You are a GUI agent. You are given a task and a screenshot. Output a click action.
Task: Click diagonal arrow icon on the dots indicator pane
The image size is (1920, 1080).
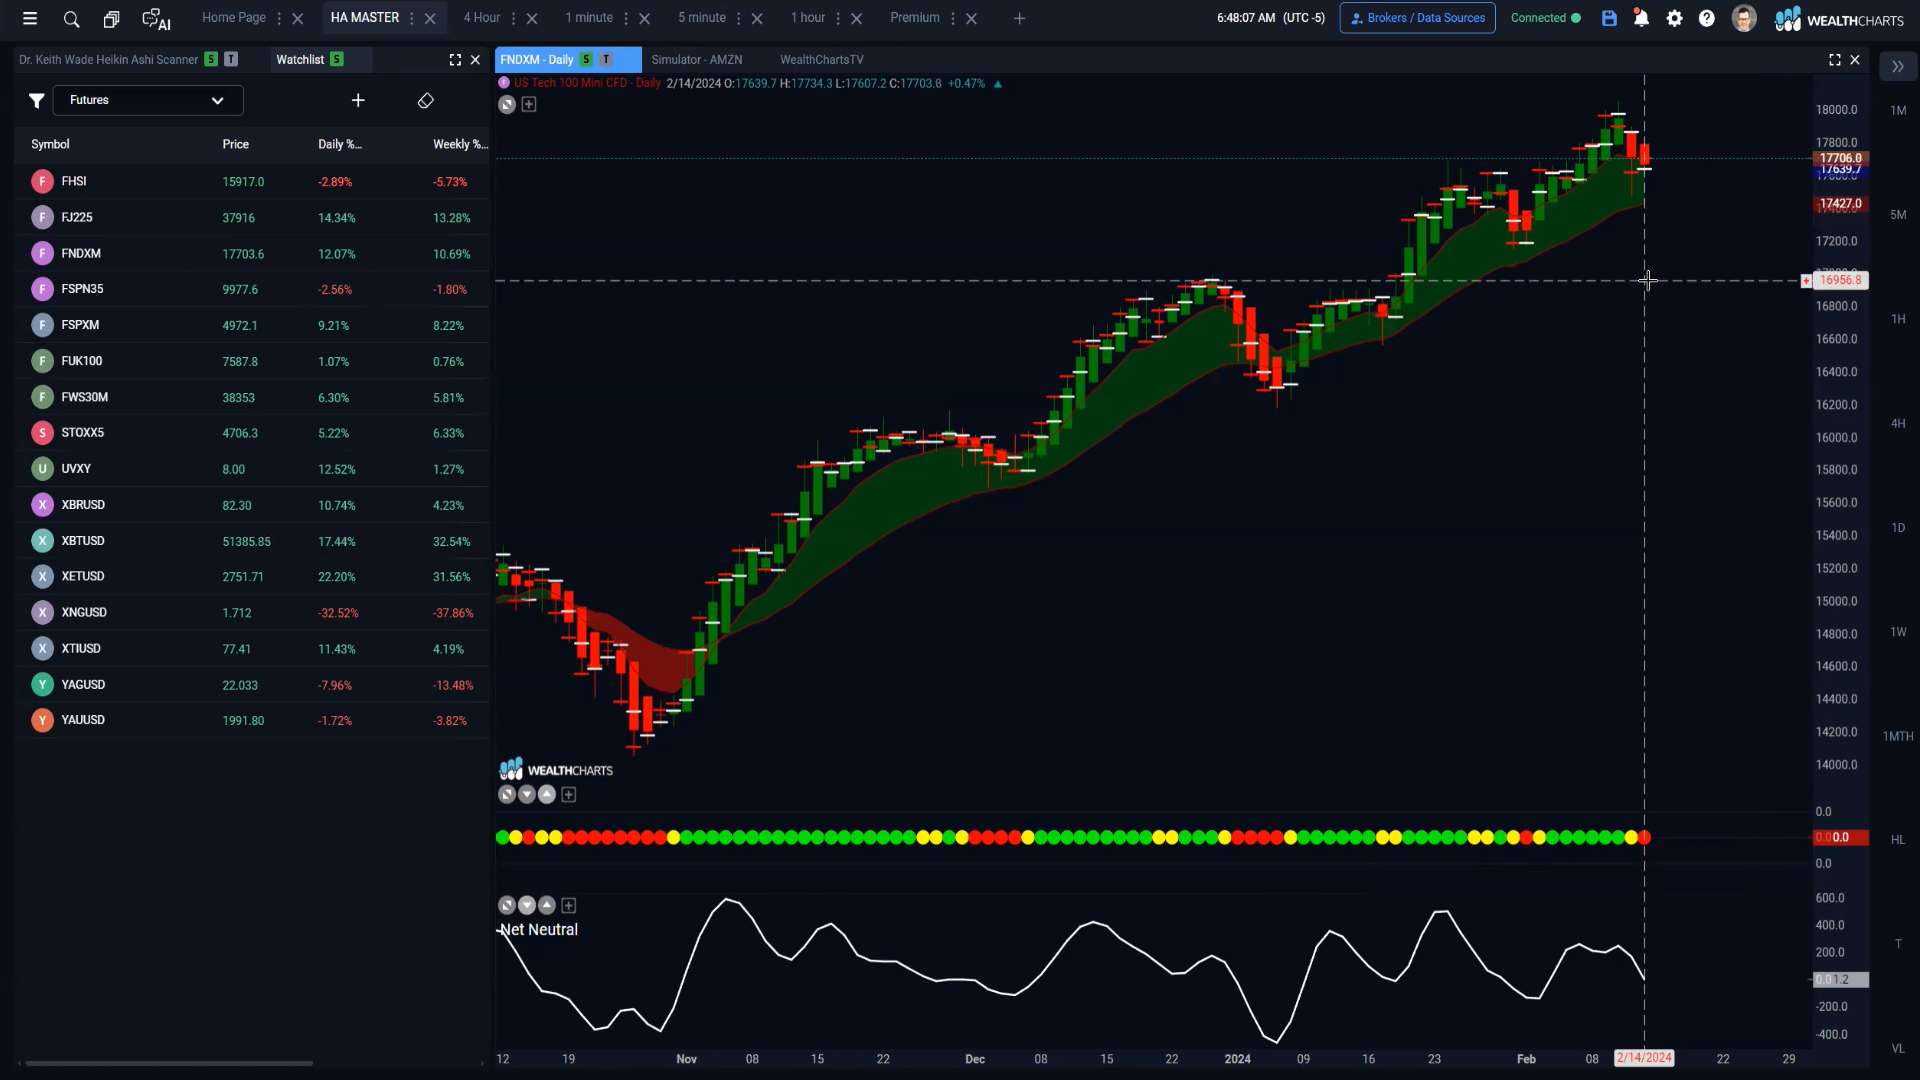pos(507,794)
